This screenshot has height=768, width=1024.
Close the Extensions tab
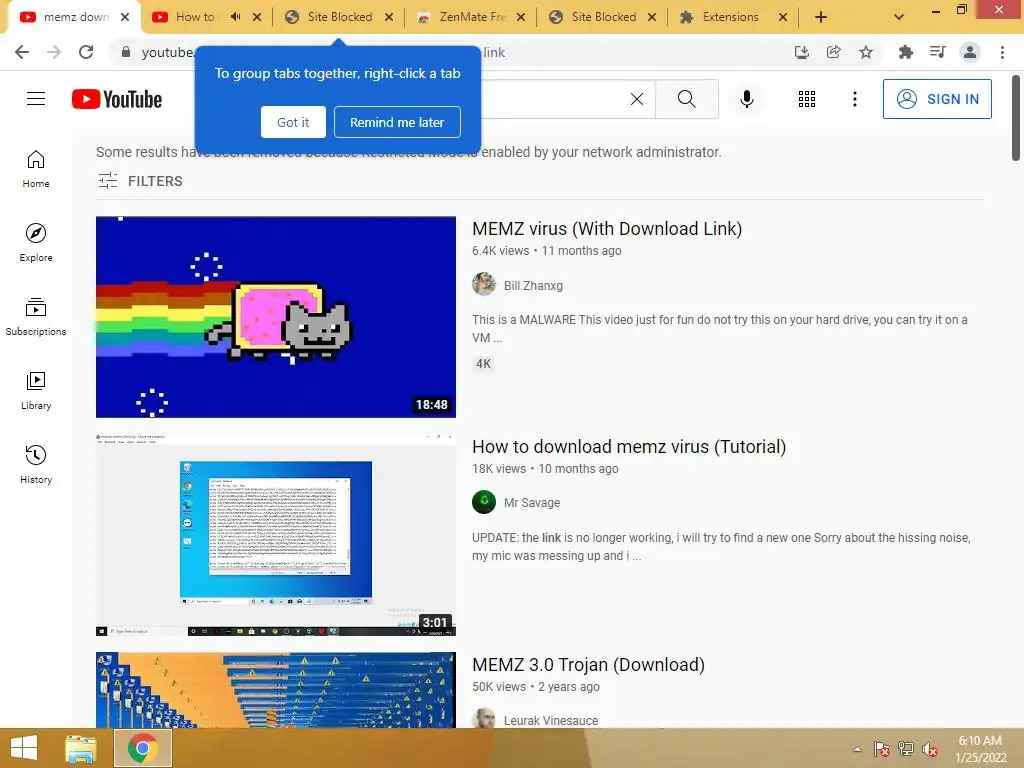[783, 17]
